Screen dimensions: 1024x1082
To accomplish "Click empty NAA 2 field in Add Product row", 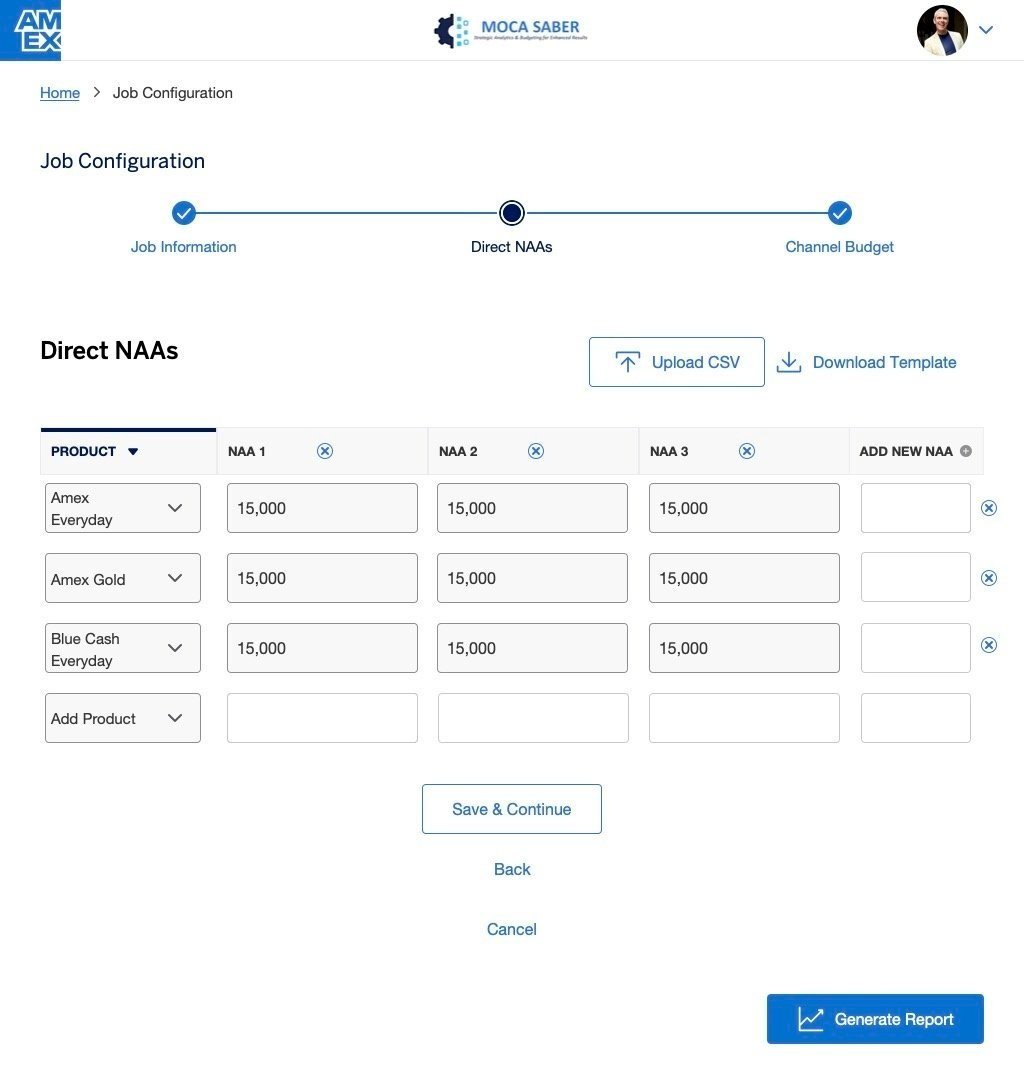I will 533,718.
